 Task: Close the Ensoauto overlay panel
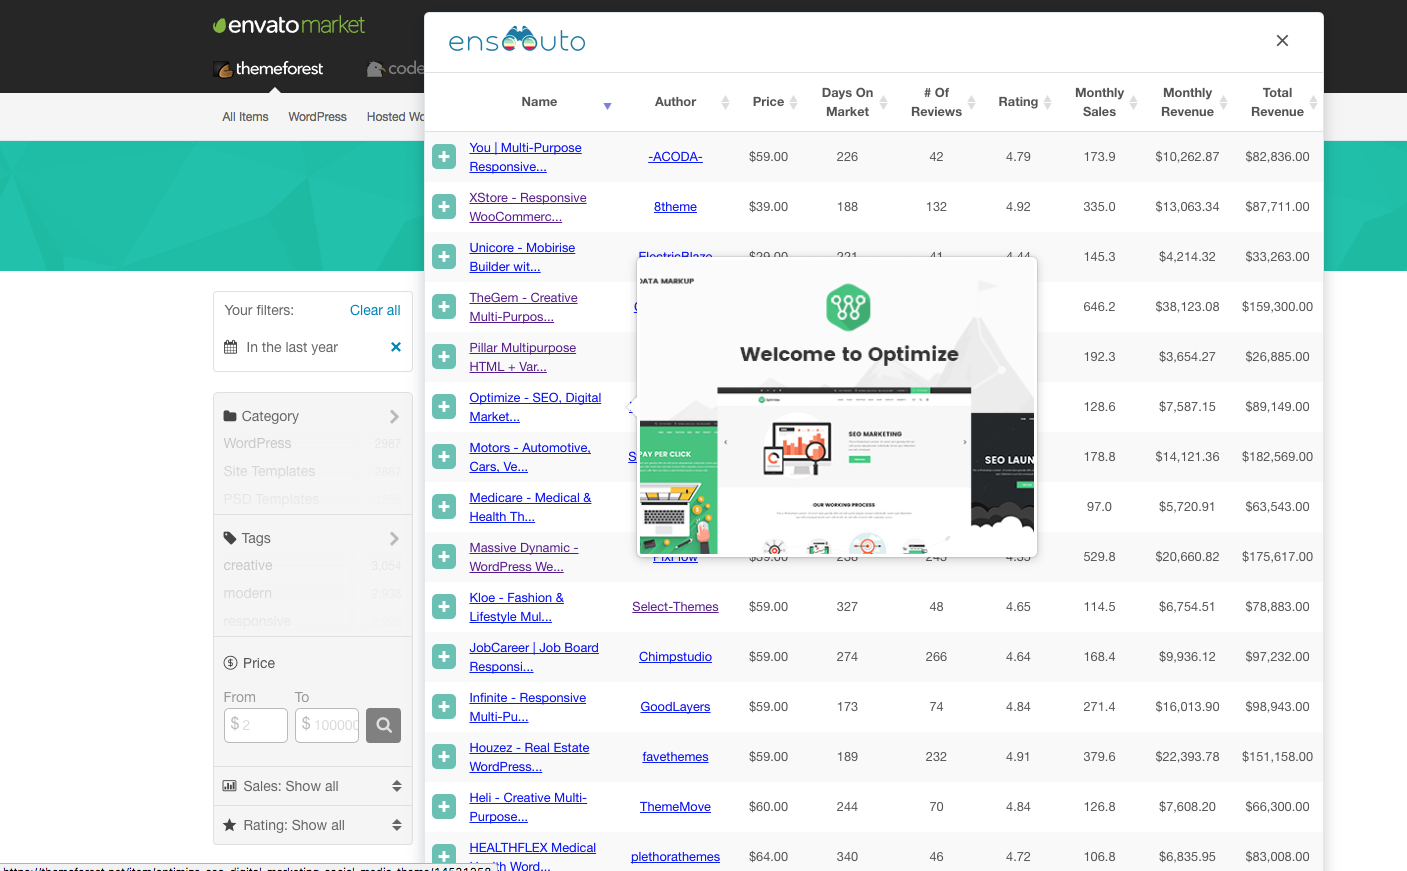(x=1282, y=41)
